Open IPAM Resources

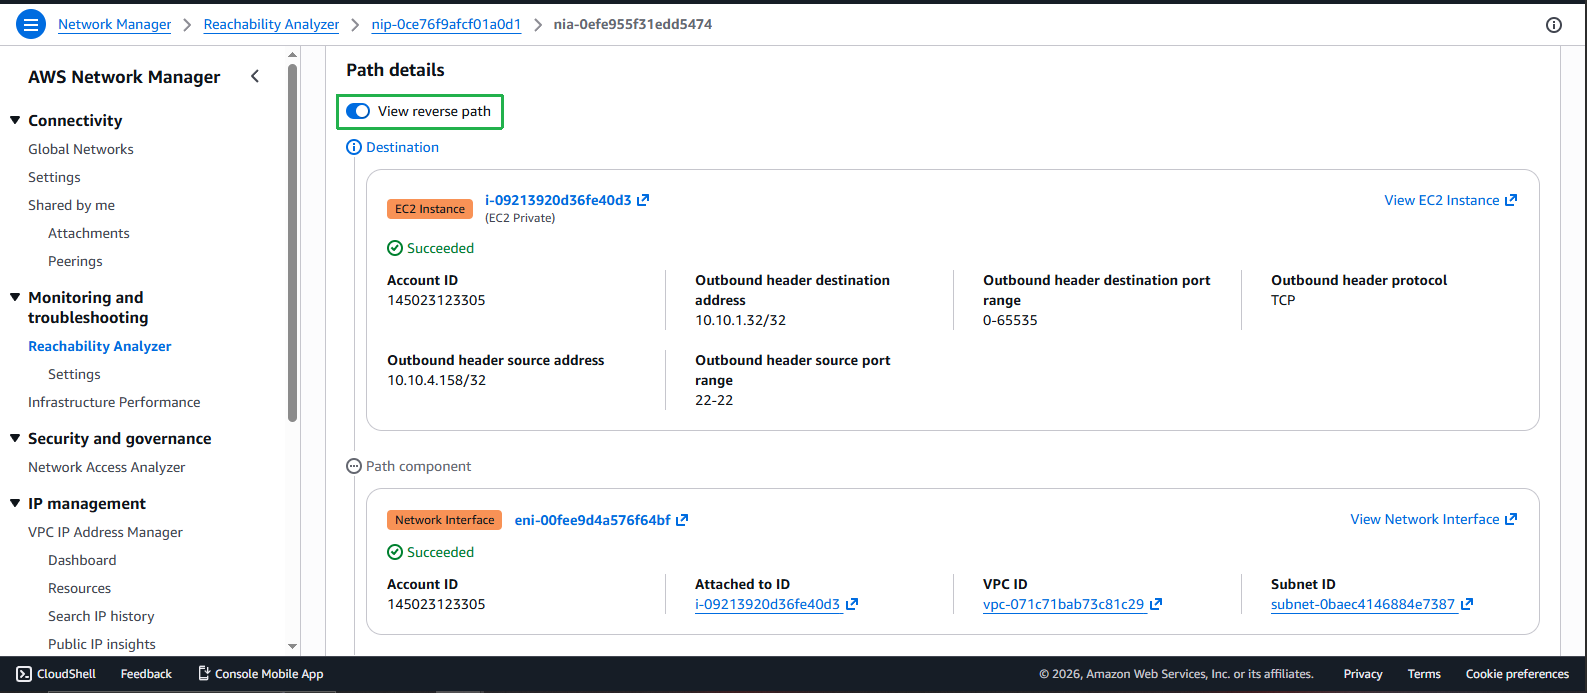80,588
